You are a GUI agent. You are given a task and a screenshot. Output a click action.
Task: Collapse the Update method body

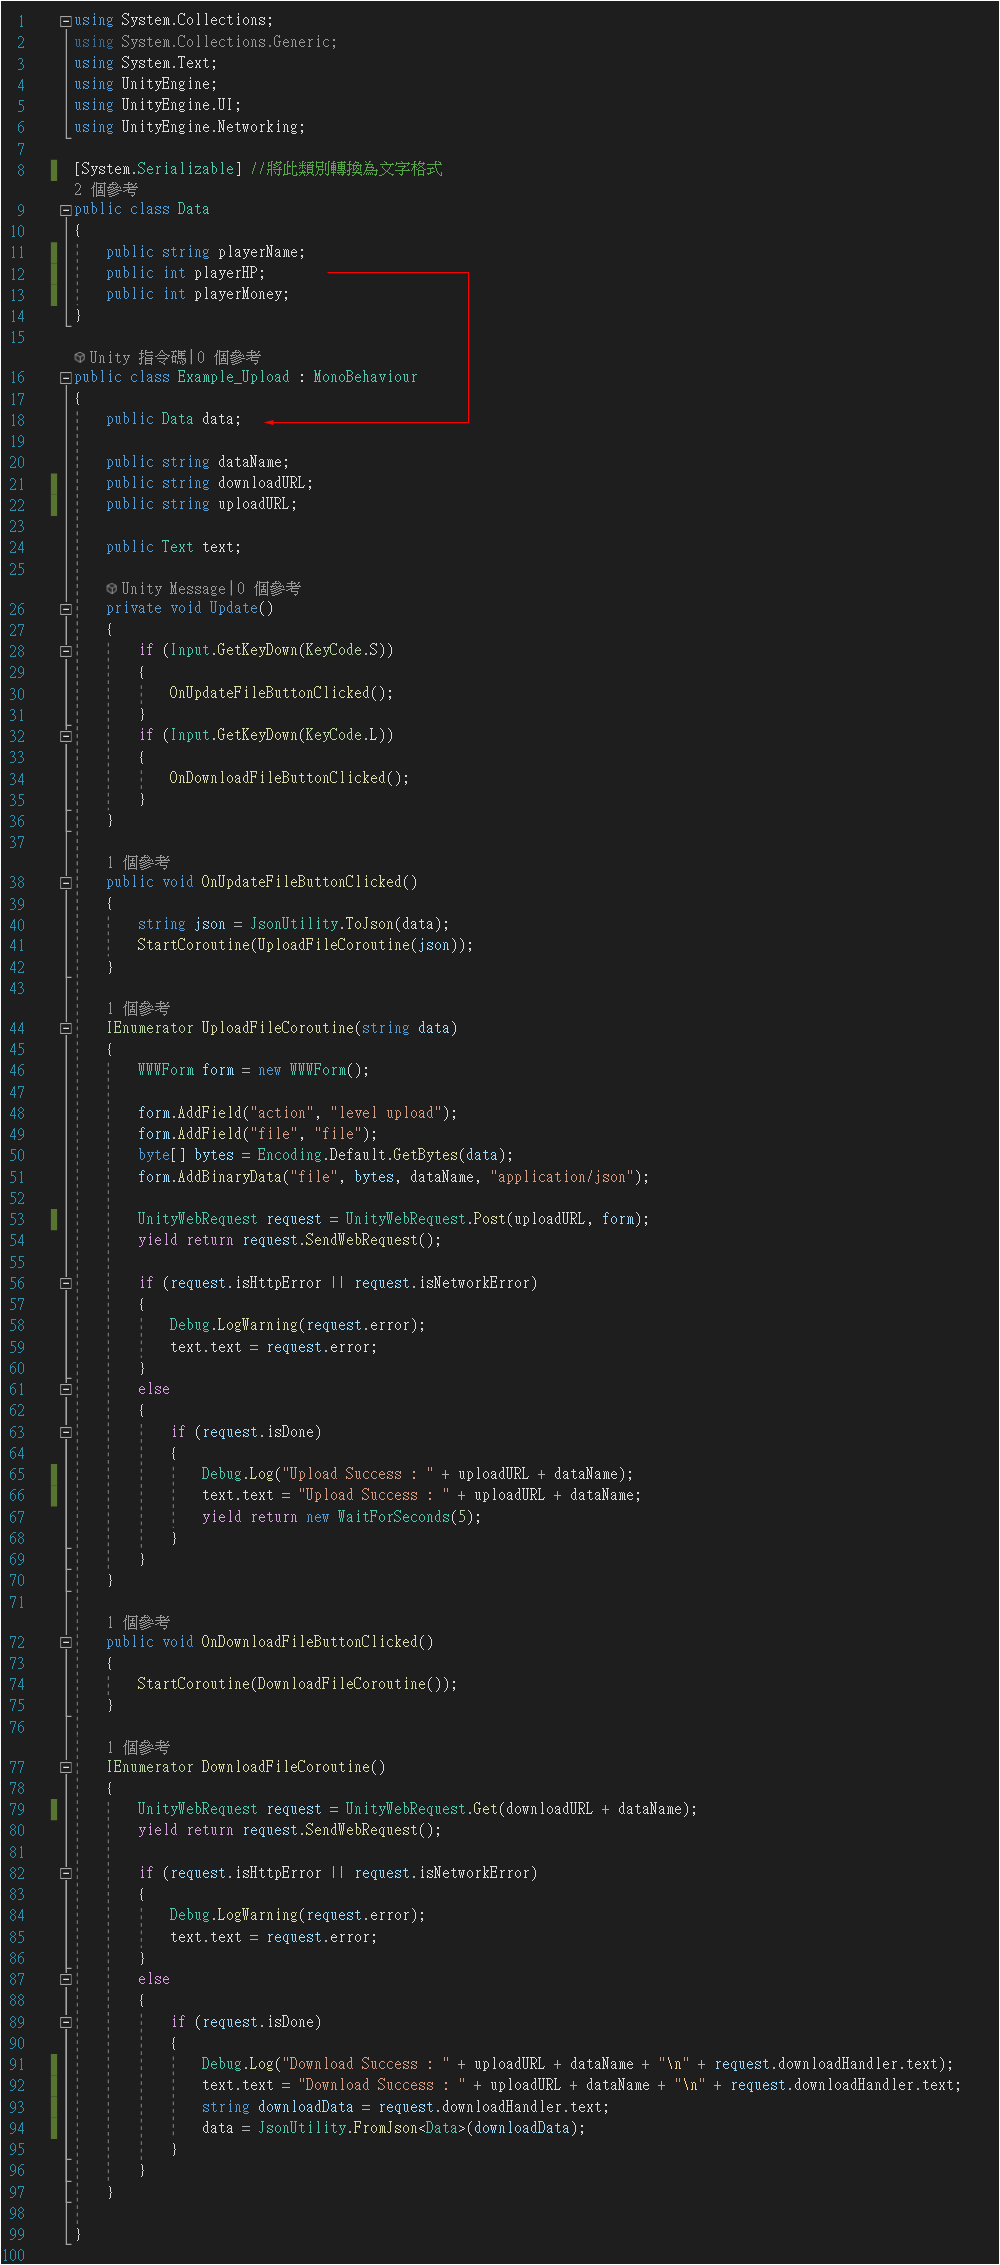pos(66,609)
